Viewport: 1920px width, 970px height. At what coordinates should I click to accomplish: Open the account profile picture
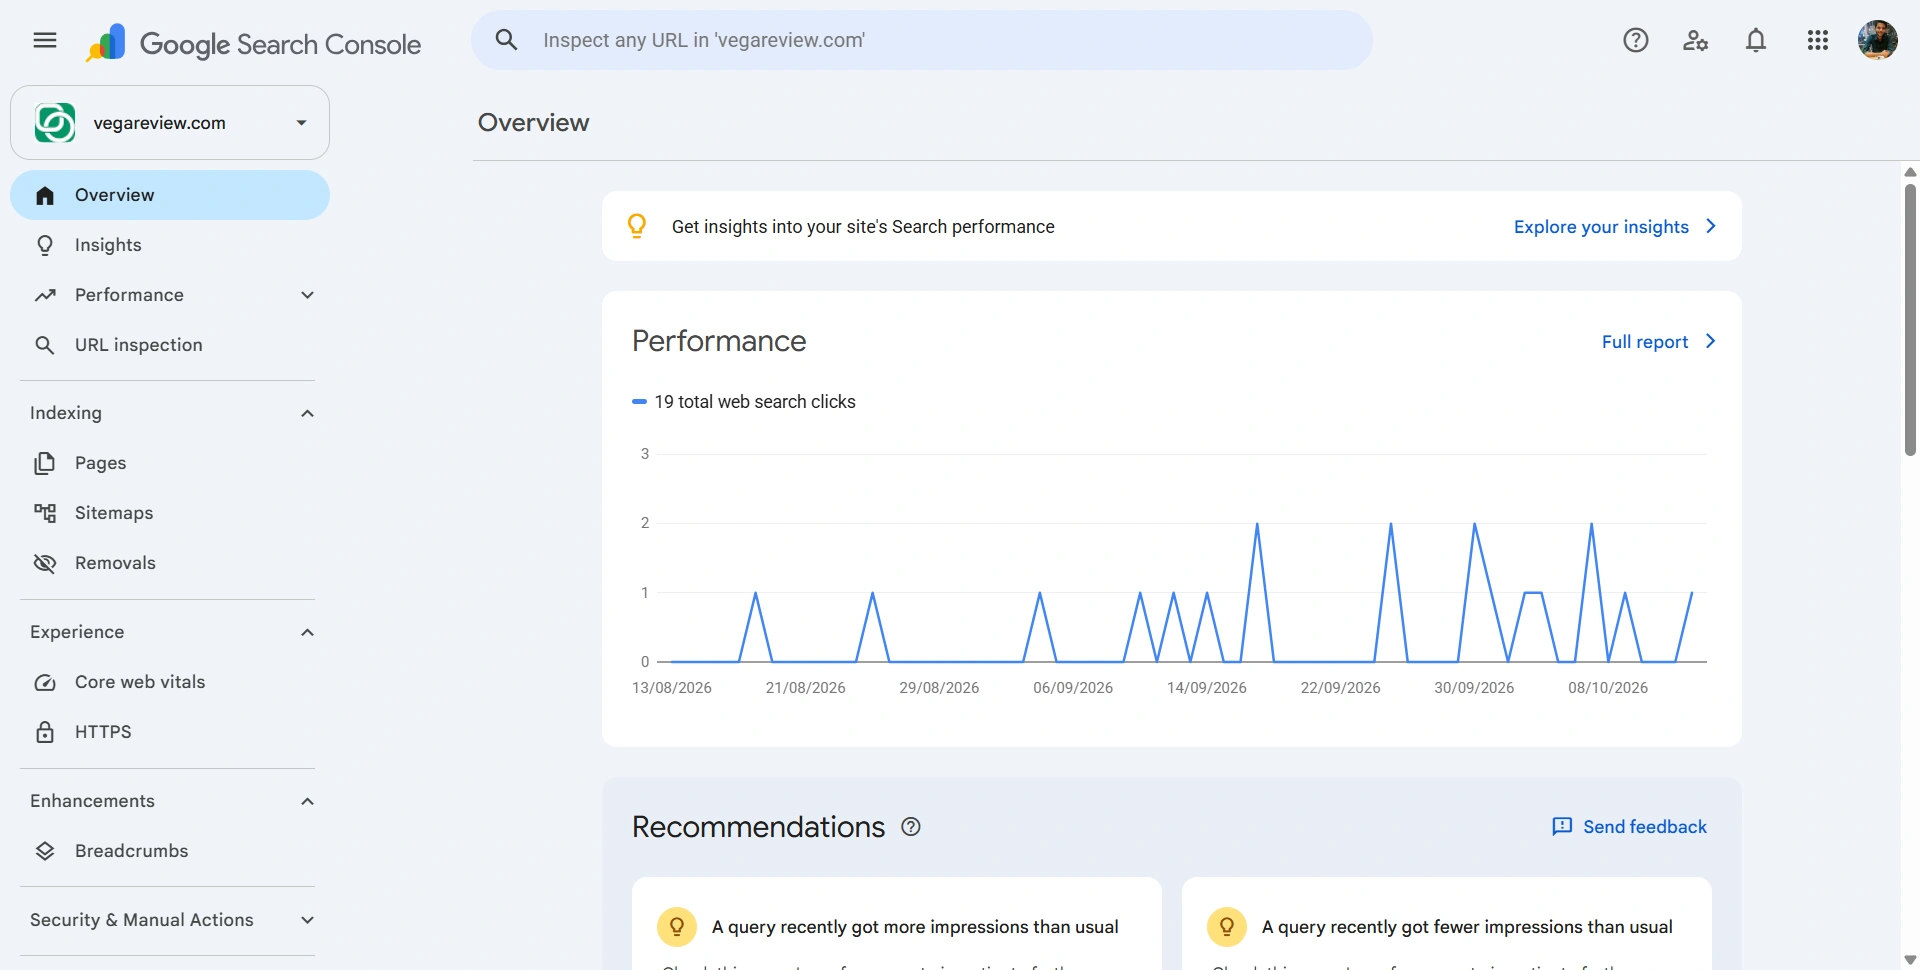[1878, 40]
